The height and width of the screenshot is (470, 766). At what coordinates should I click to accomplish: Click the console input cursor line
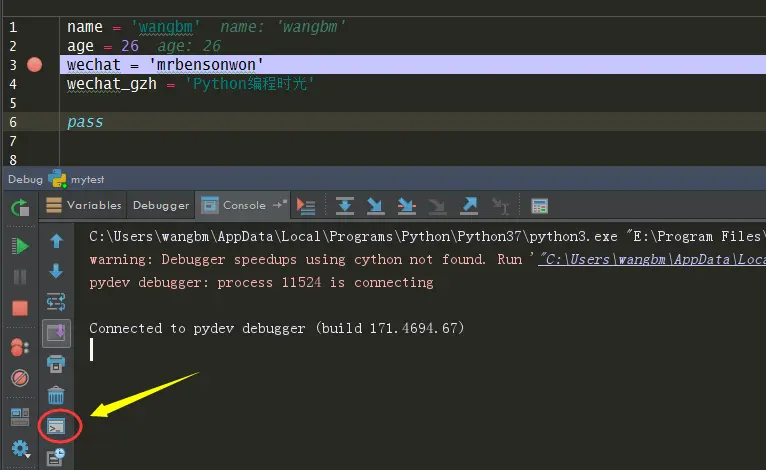pos(91,350)
